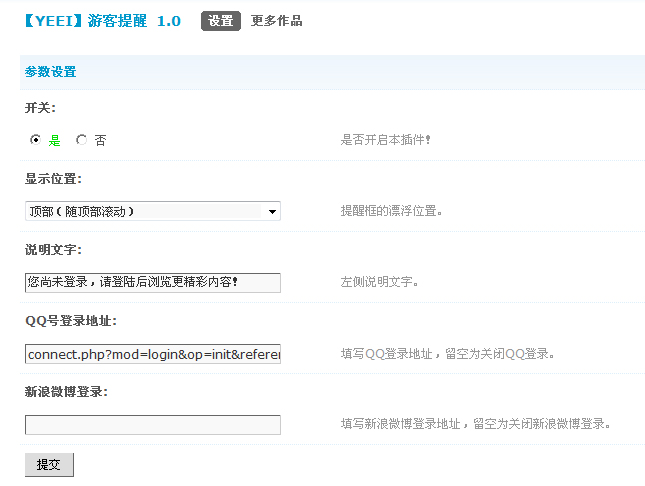Click the 更多作品 link

276,21
